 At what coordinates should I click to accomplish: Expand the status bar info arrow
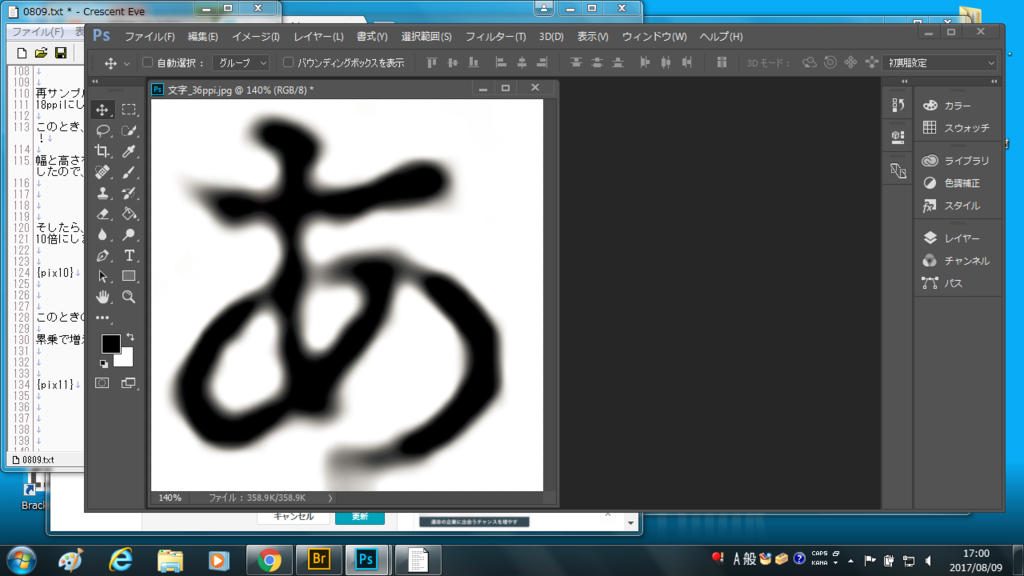[330, 498]
